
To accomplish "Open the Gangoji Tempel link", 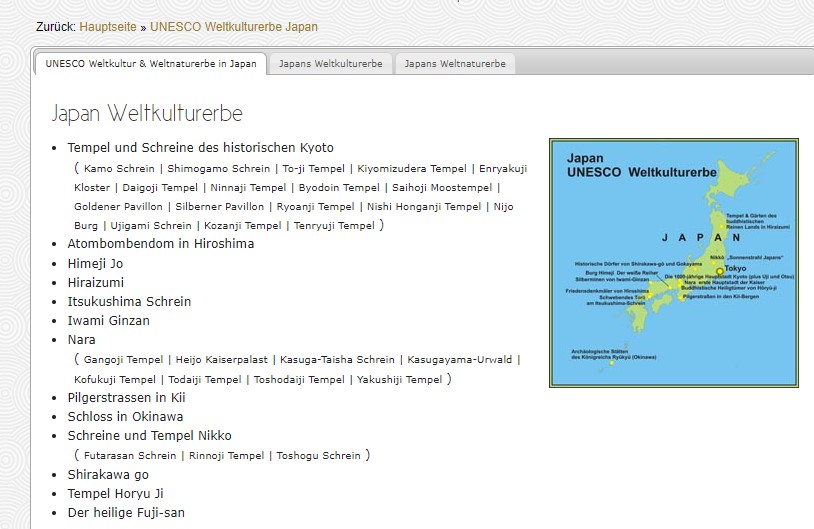I will coord(124,360).
